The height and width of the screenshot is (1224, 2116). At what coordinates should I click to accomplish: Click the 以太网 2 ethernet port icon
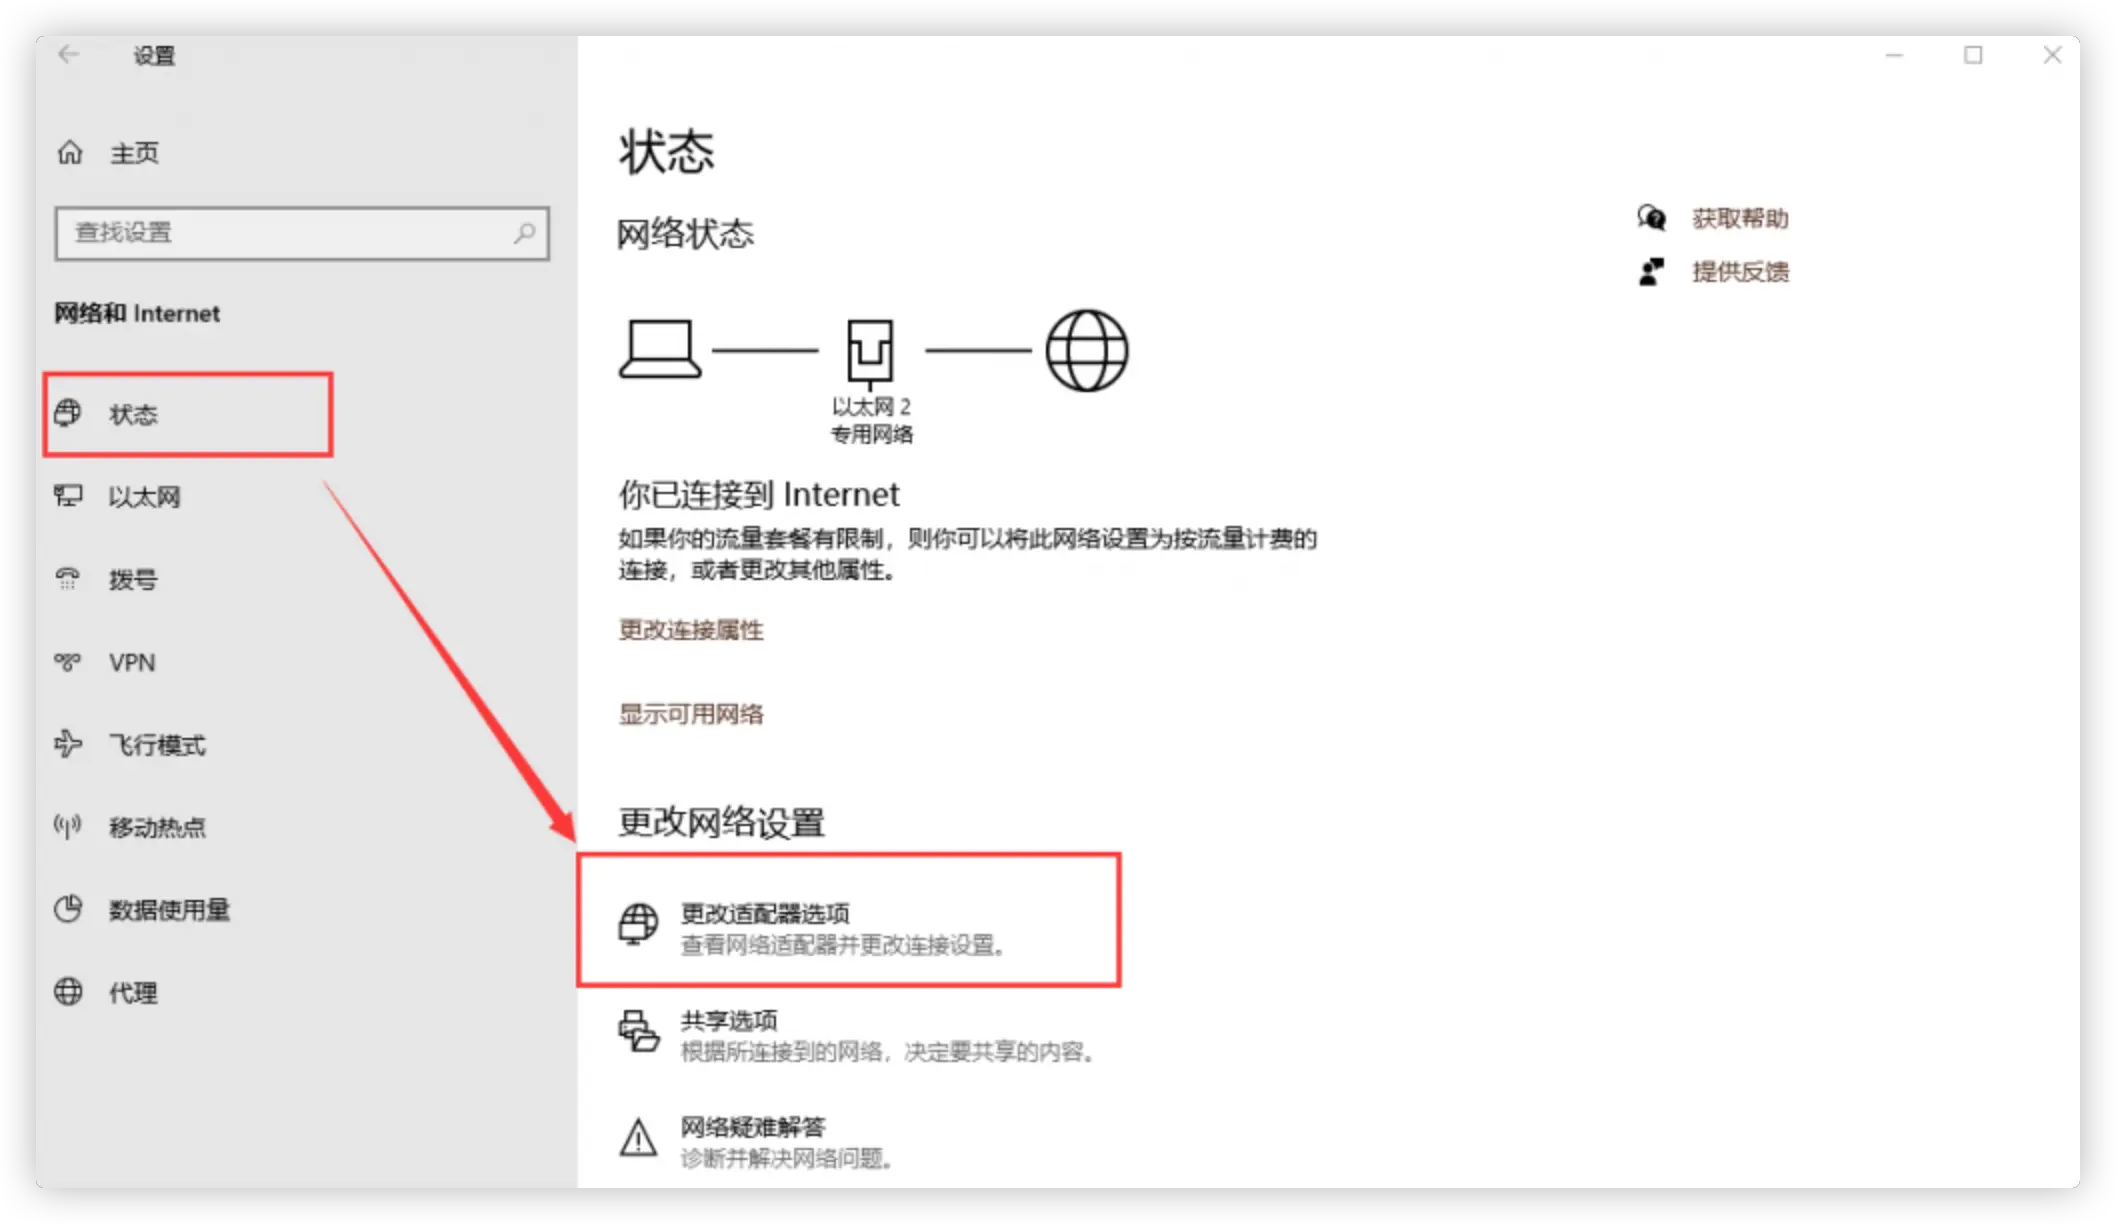[870, 353]
